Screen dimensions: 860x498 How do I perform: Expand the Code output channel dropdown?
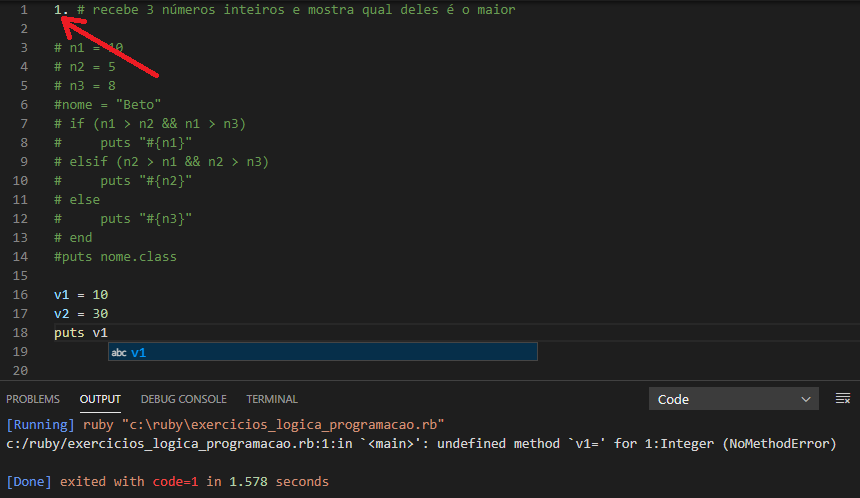coord(733,399)
